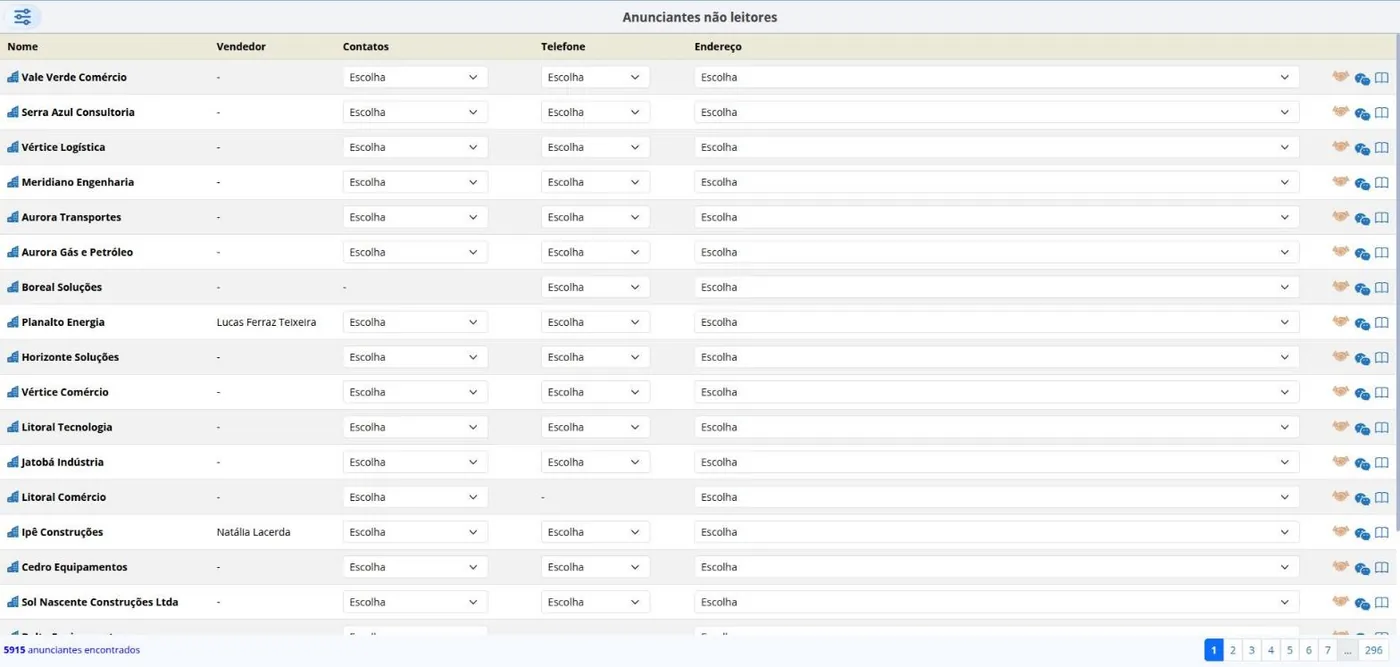Open chat bubbles icon for Aurora Transportes
The height and width of the screenshot is (667, 1400).
[1362, 218]
